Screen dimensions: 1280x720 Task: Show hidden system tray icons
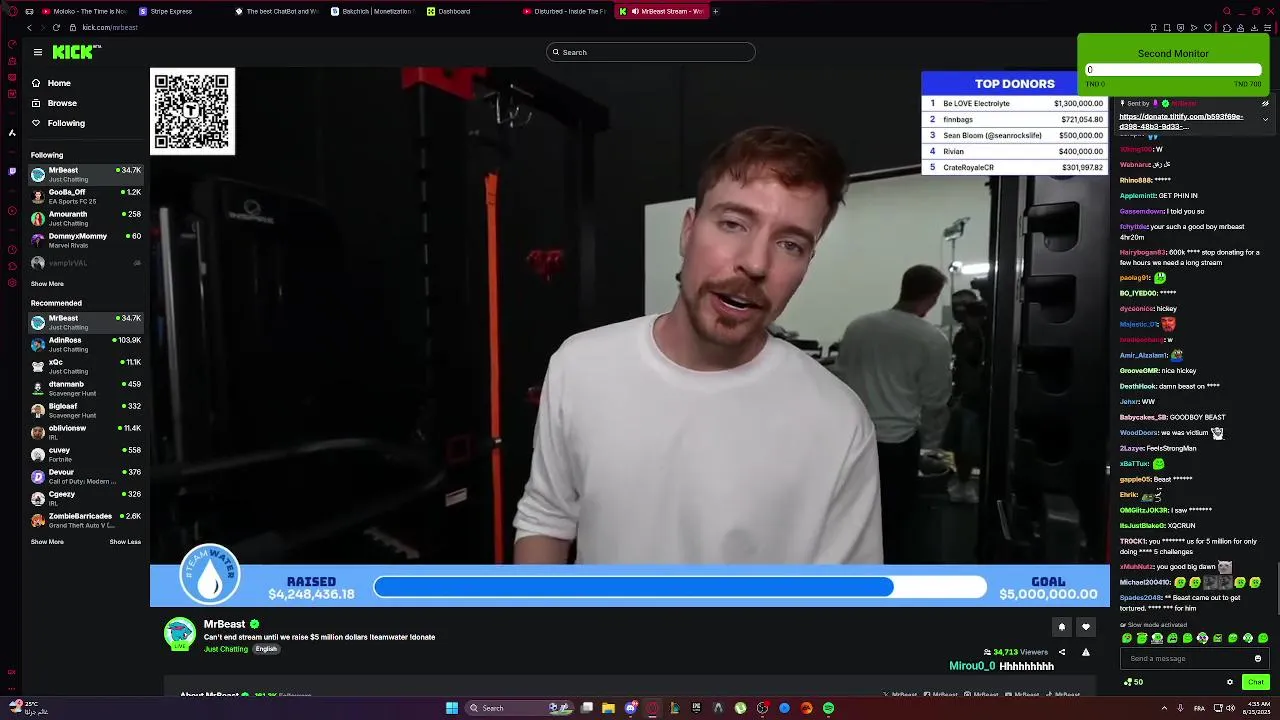click(1166, 708)
